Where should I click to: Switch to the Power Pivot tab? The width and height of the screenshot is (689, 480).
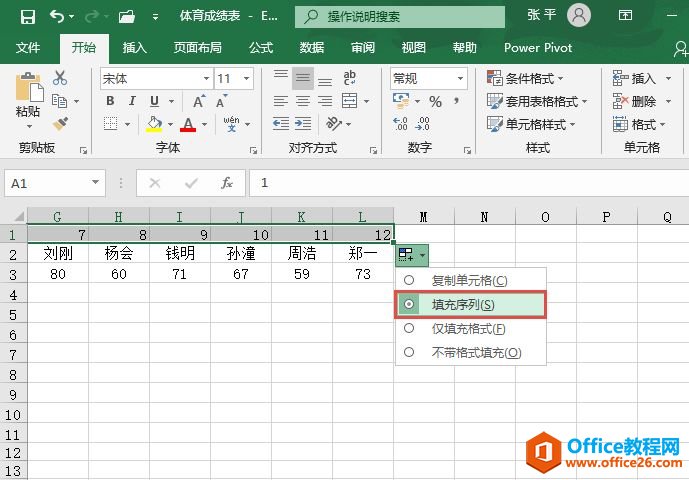538,47
